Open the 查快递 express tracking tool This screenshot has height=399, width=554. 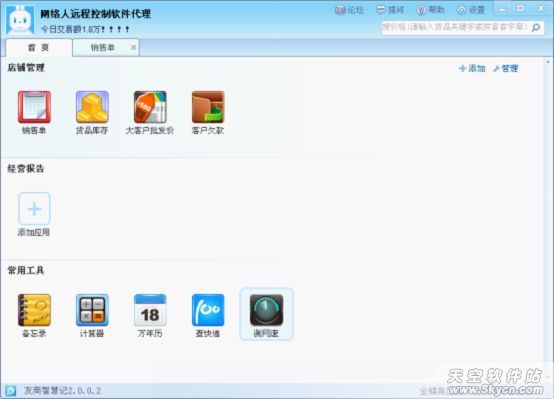tap(208, 310)
